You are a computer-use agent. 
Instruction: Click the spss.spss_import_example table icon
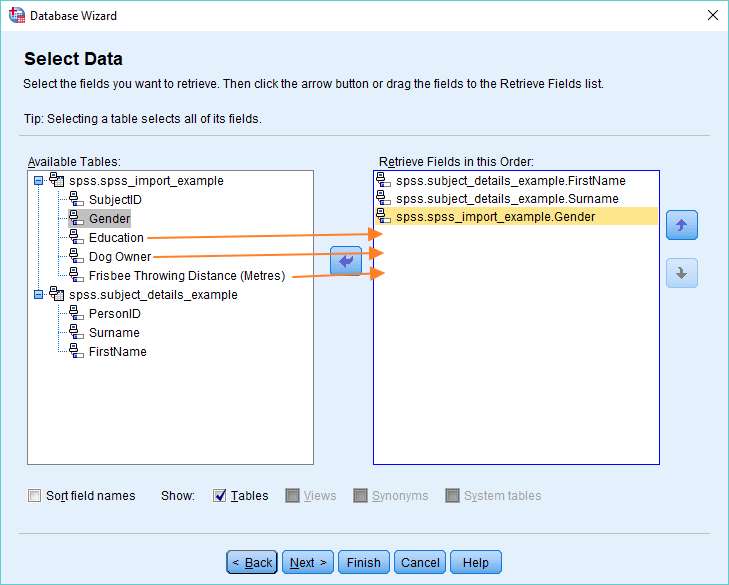coord(57,179)
